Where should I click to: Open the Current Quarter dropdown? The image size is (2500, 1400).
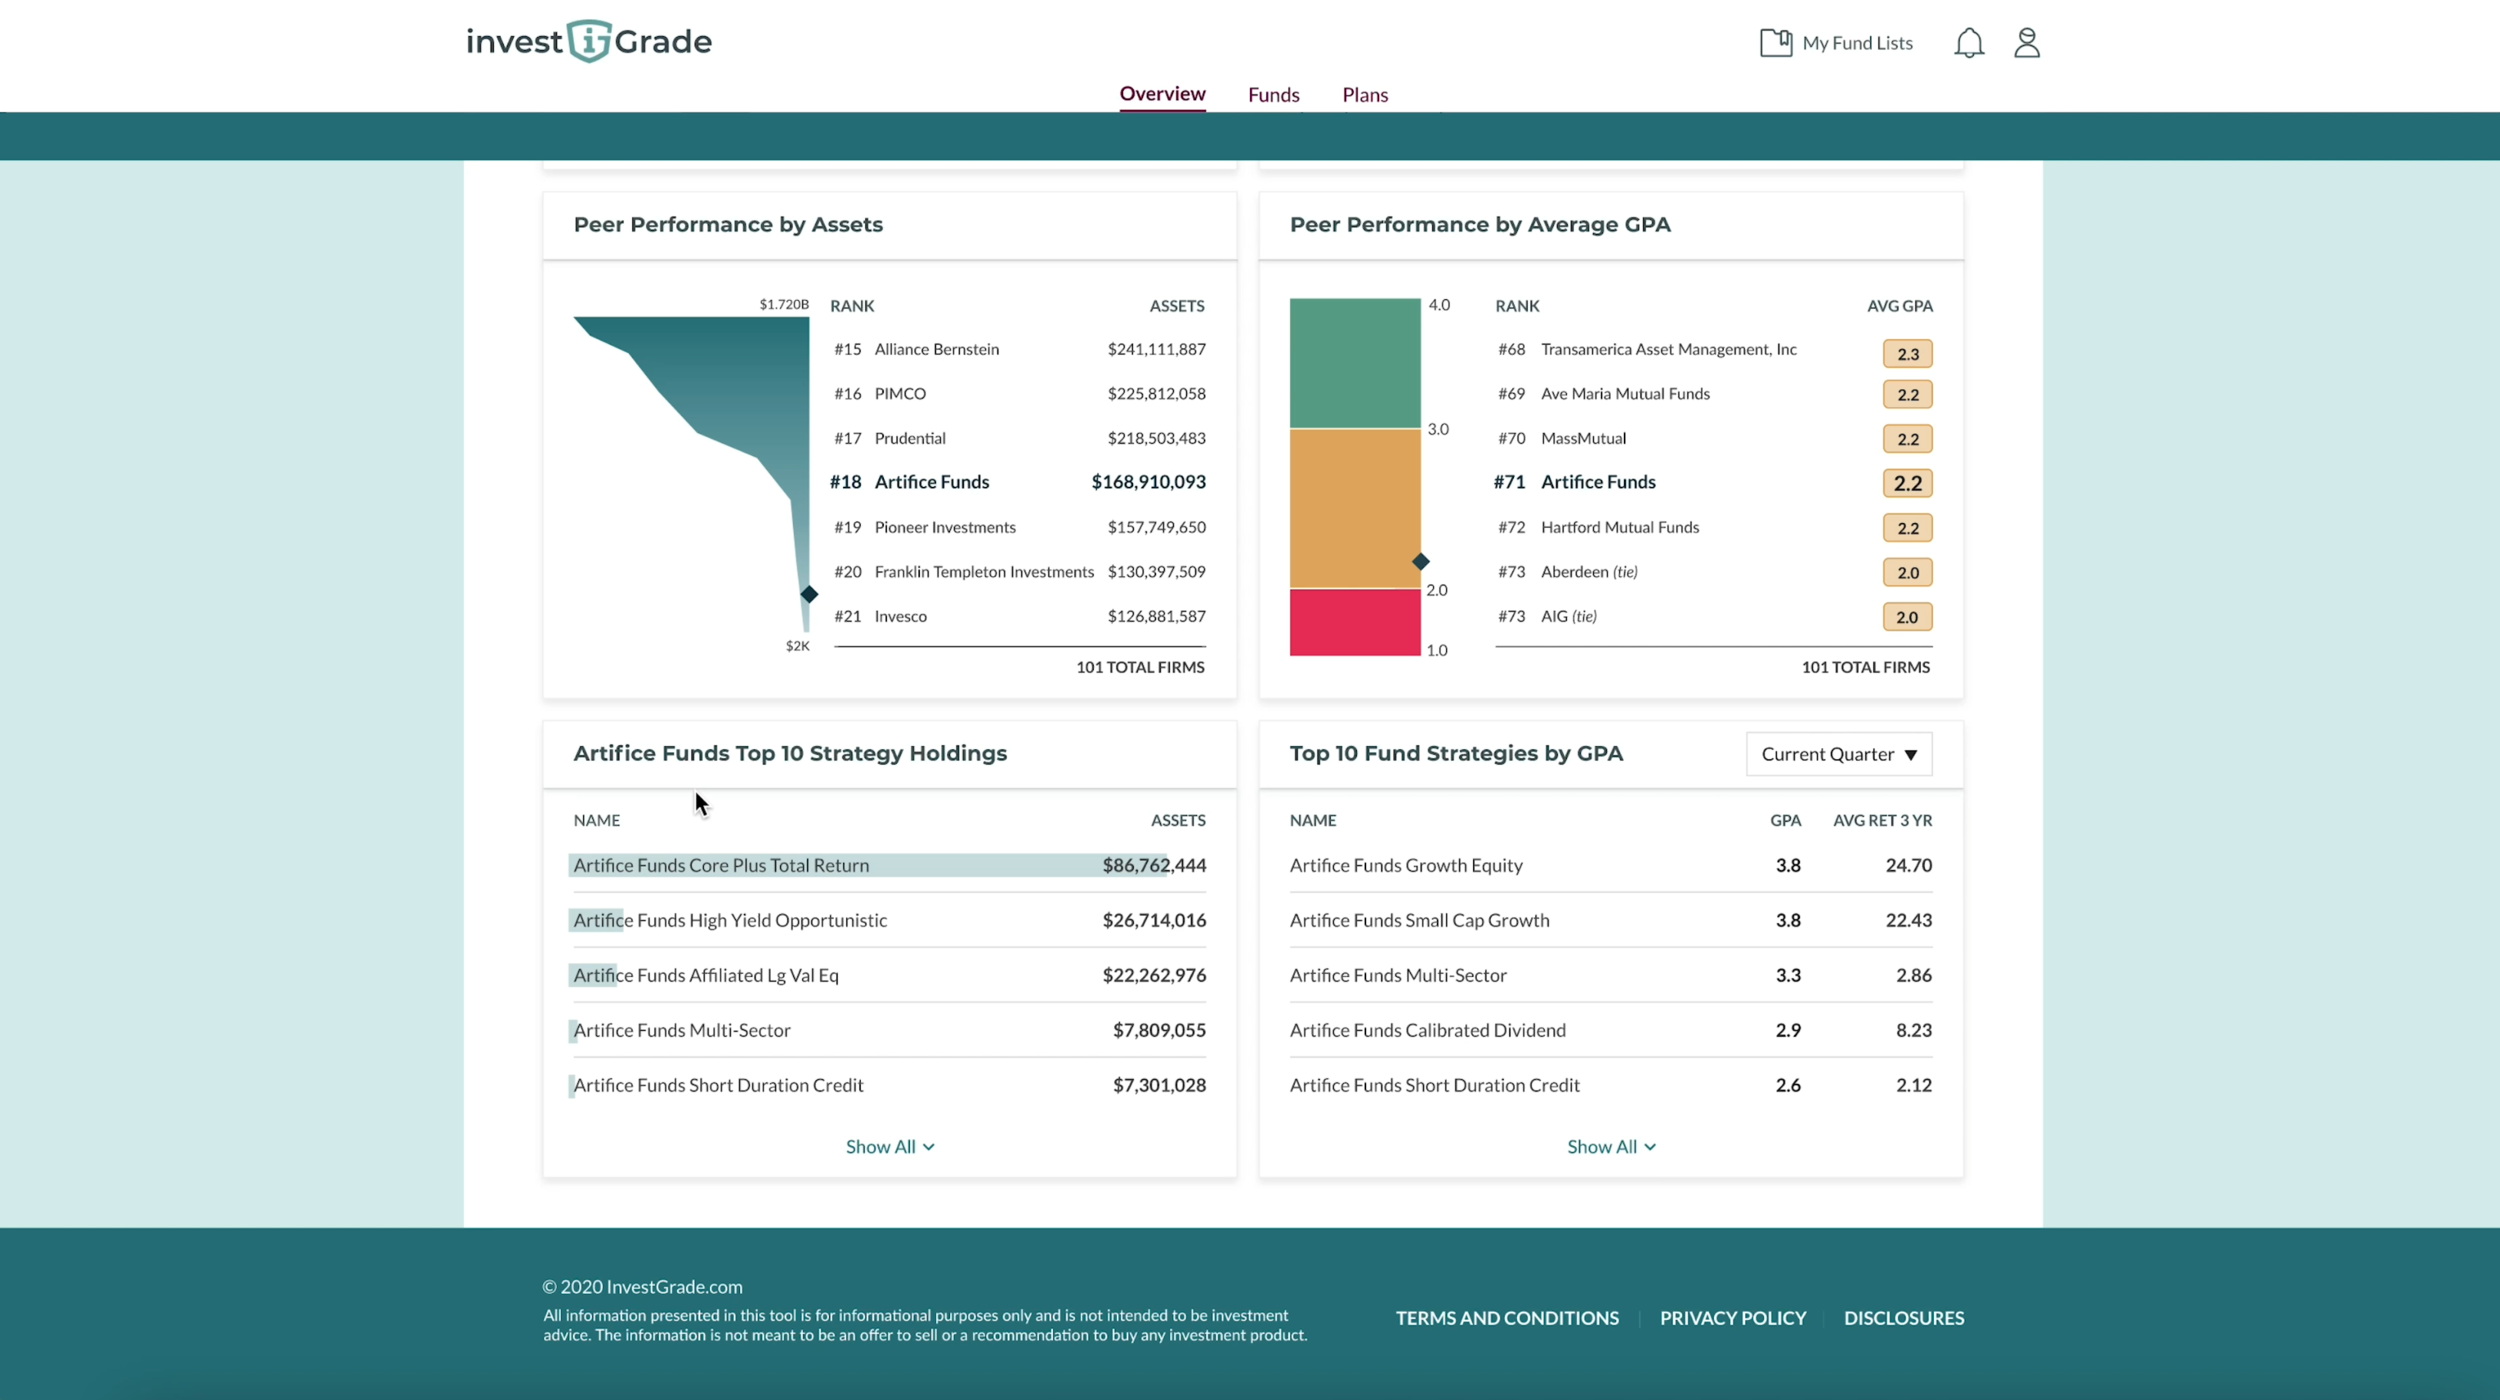click(1838, 754)
